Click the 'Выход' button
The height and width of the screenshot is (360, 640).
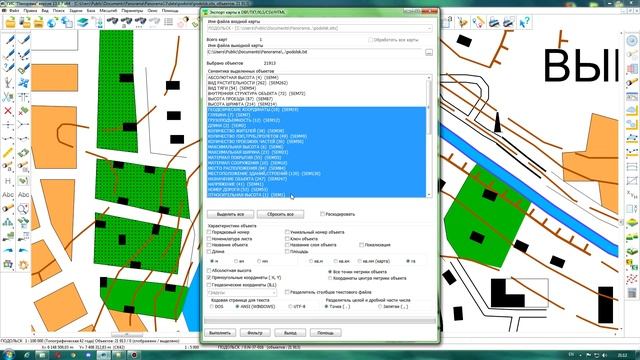click(x=290, y=333)
